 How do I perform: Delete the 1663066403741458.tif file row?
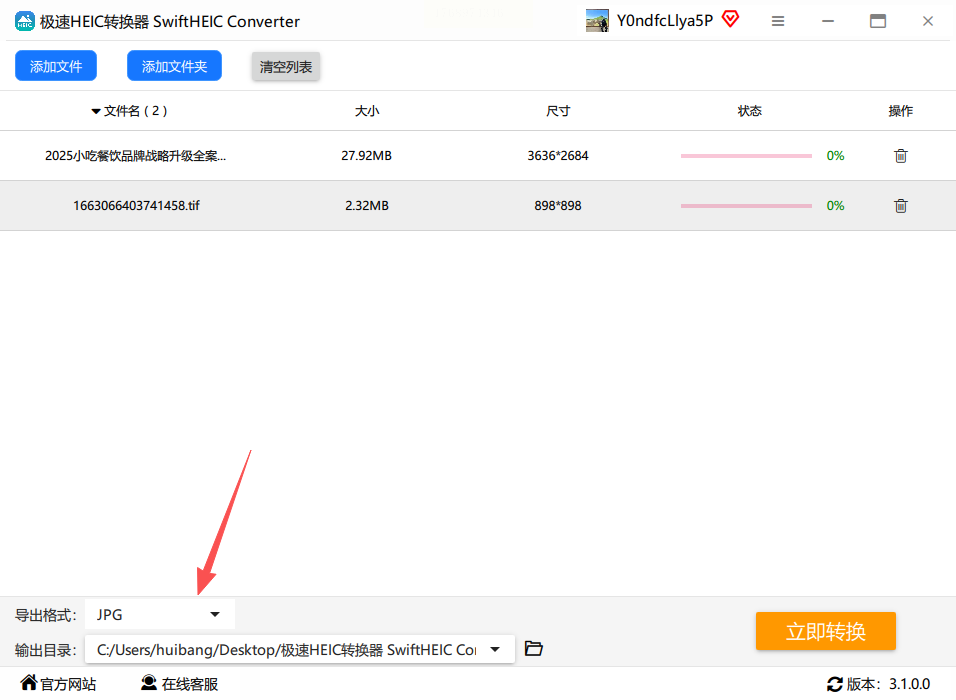point(901,206)
